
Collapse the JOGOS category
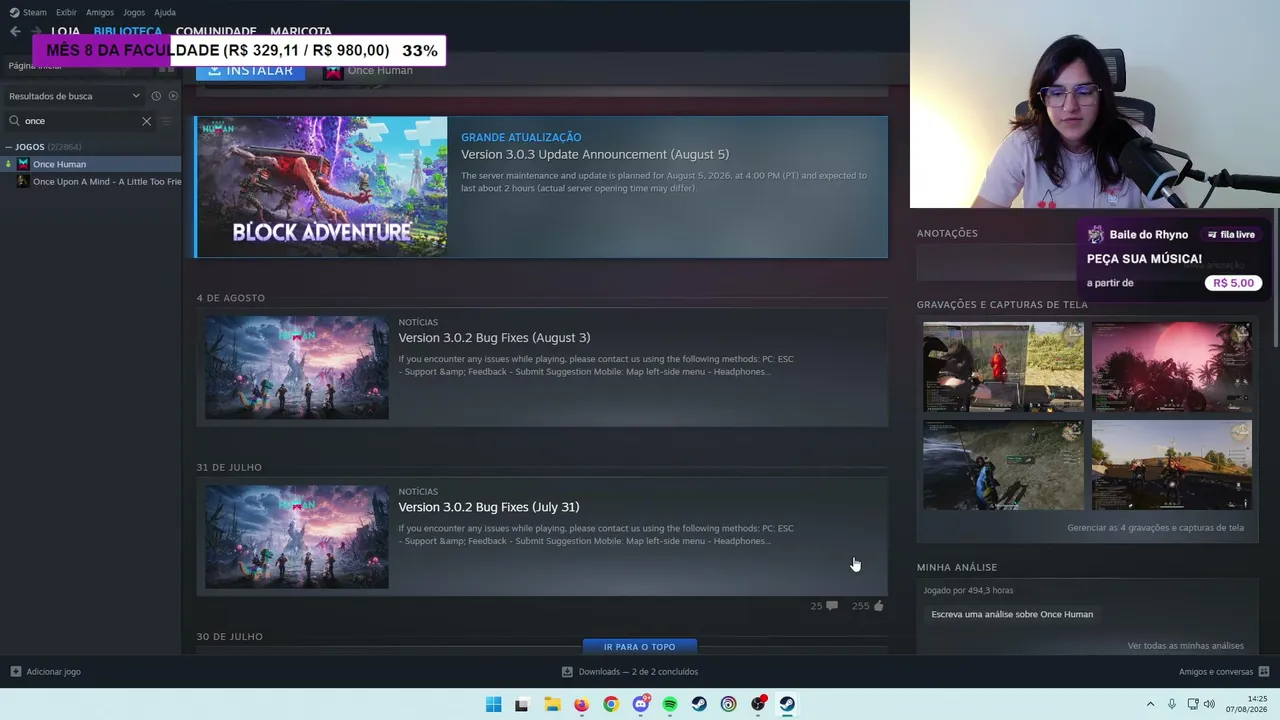pos(9,147)
